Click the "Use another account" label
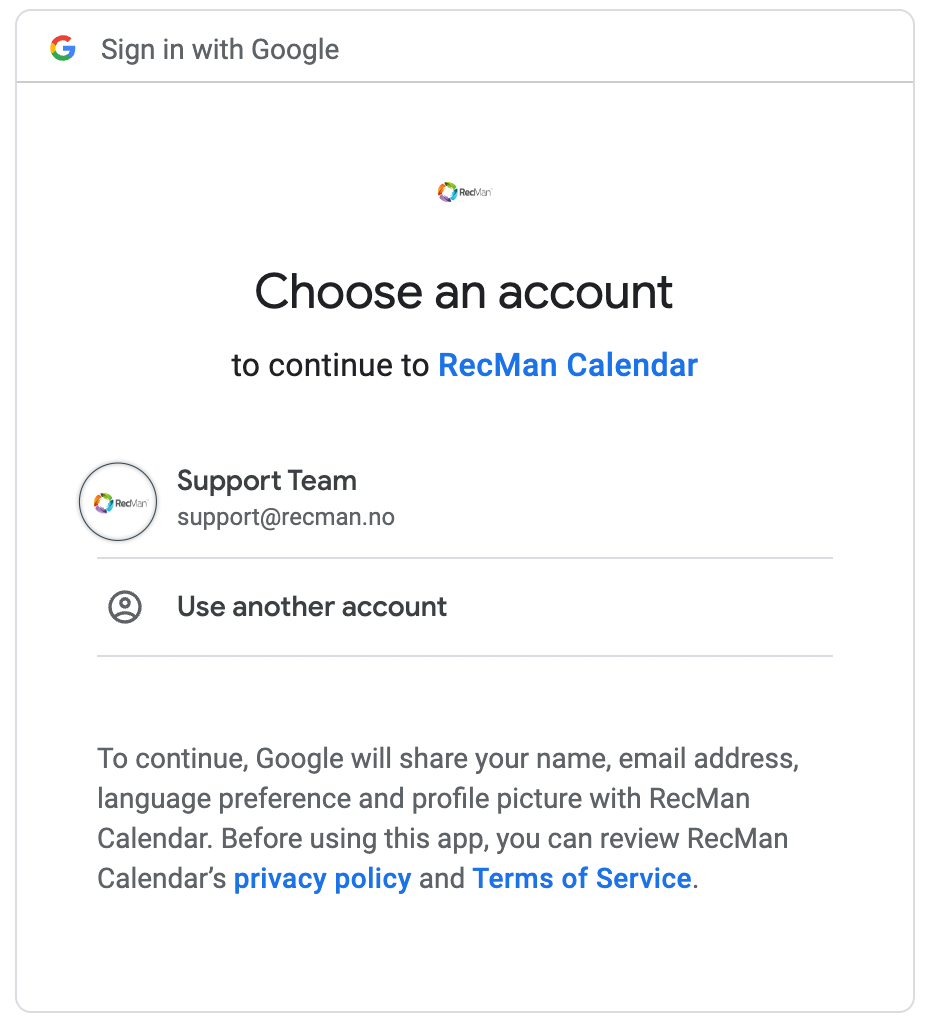The height and width of the screenshot is (1022, 926). (312, 607)
